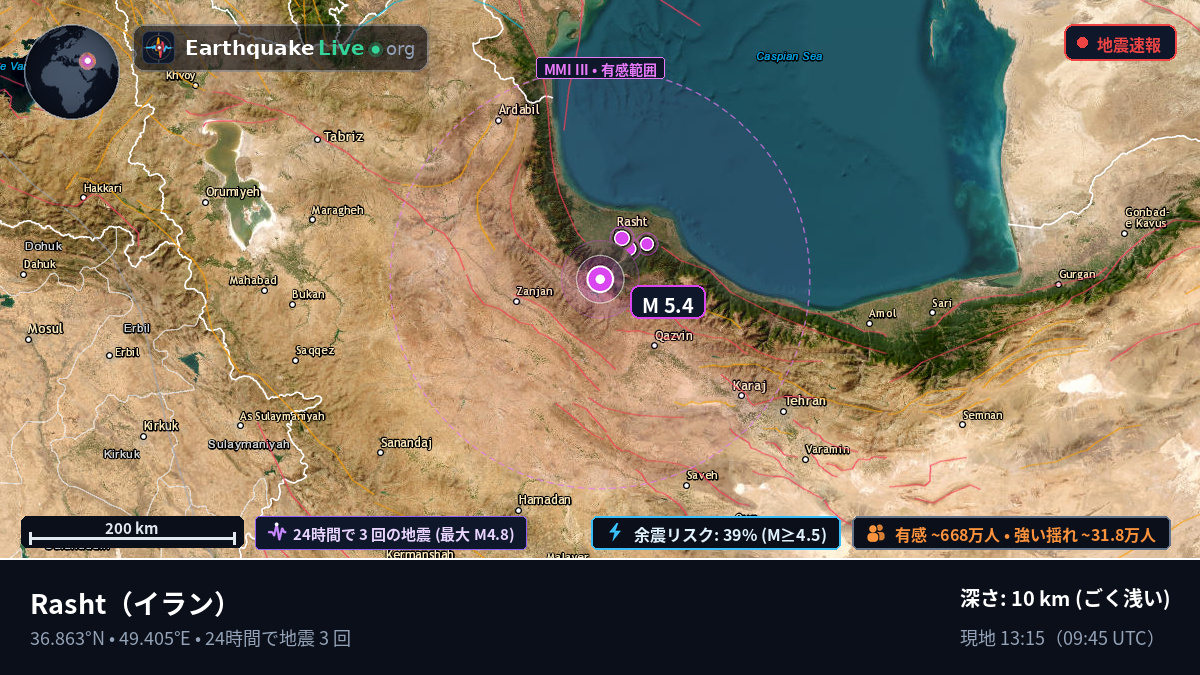
Task: Click the Qazvin city label
Action: click(674, 335)
